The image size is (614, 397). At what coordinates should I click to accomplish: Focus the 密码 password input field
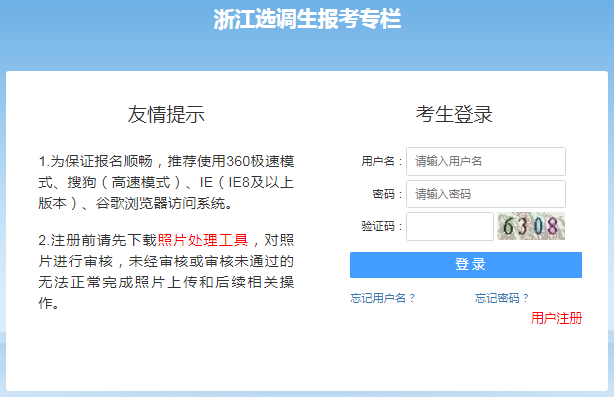(486, 194)
